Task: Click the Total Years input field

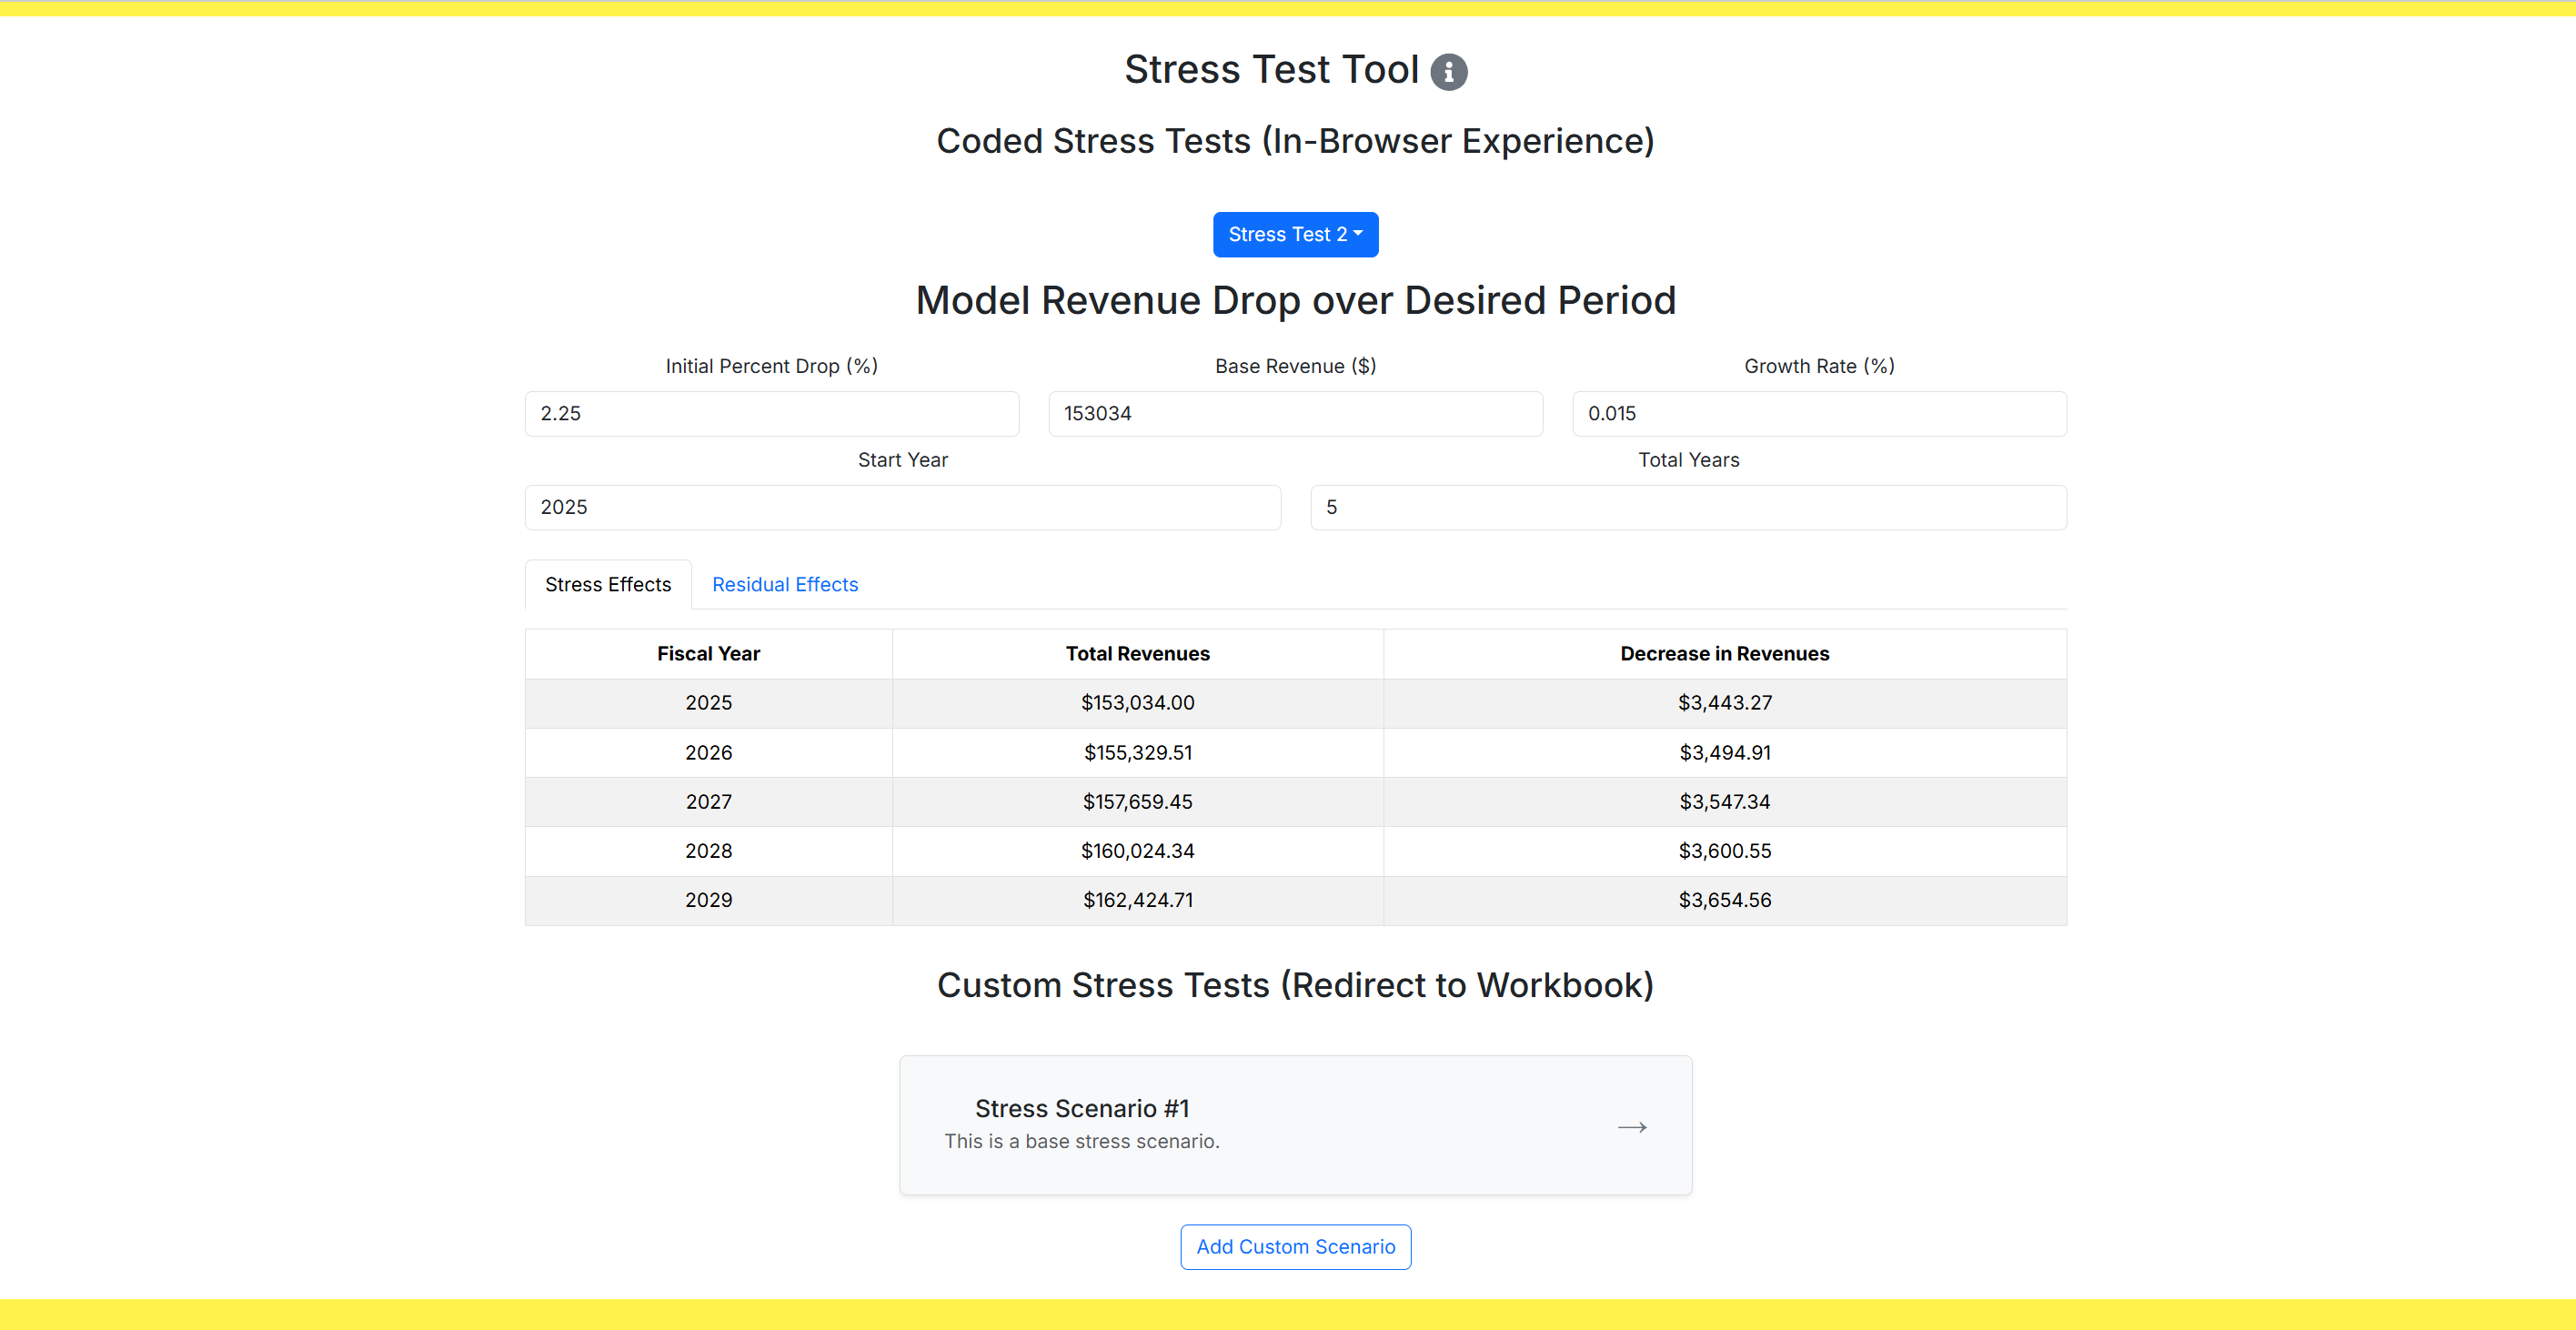Action: pyautogui.click(x=1688, y=507)
